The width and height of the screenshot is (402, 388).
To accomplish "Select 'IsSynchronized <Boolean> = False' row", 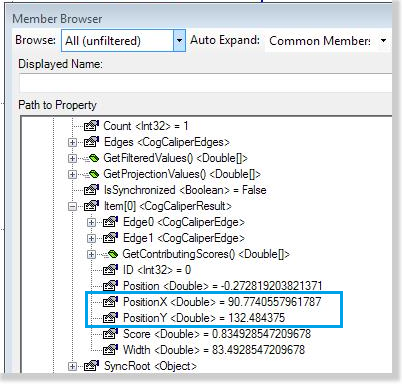I will [x=185, y=190].
